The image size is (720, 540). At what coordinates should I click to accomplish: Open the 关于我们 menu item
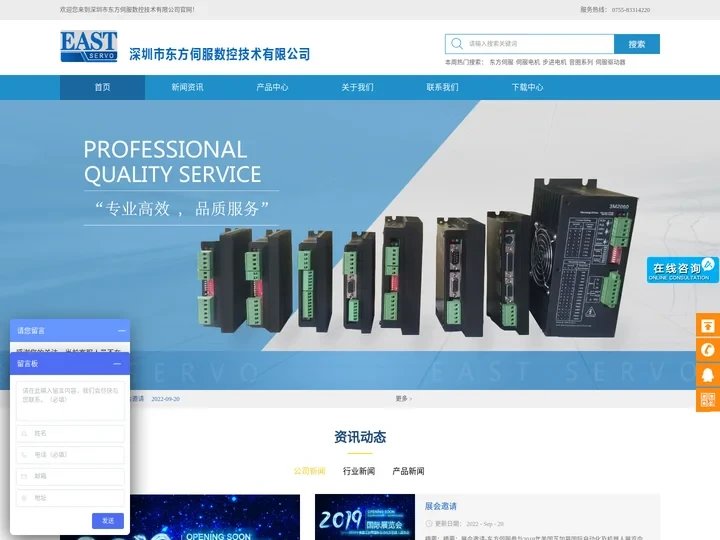[x=357, y=87]
